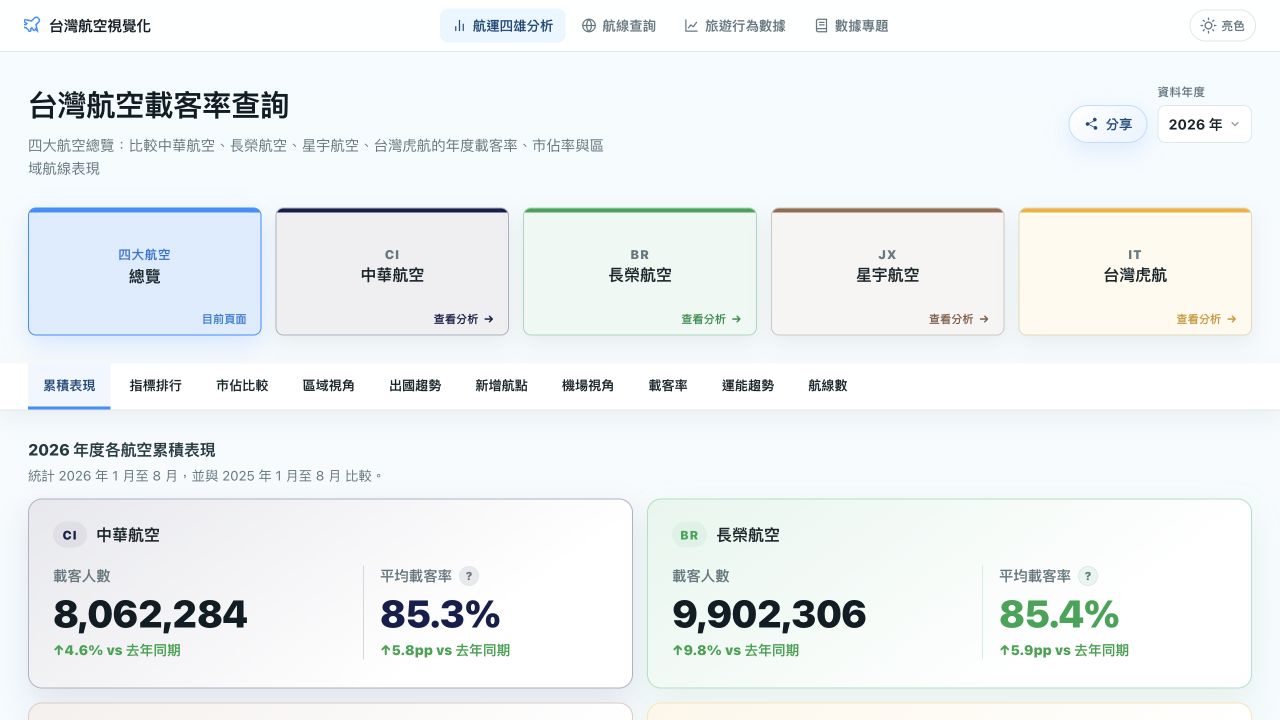Open 數據專題 nav item
This screenshot has height=720, width=1280.
(851, 26)
